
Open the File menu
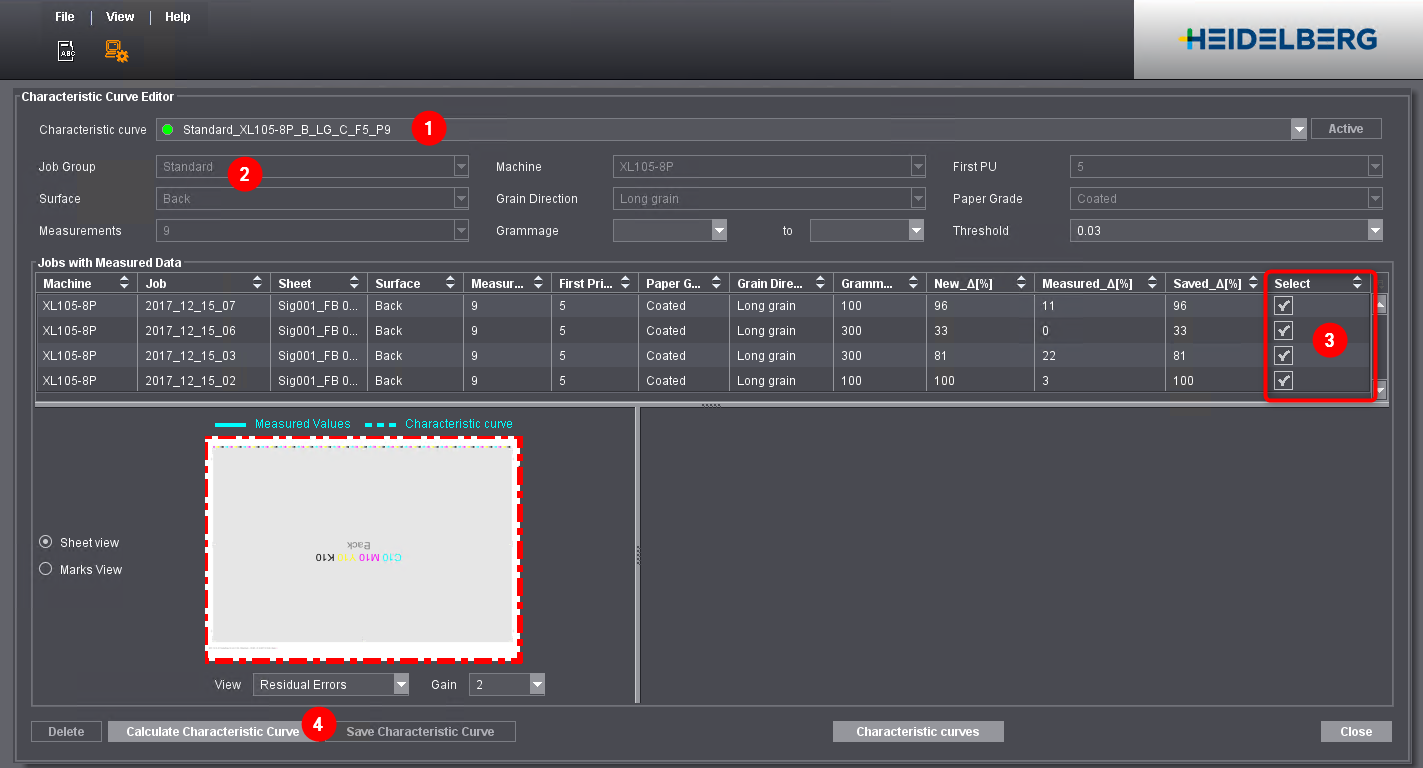[65, 17]
